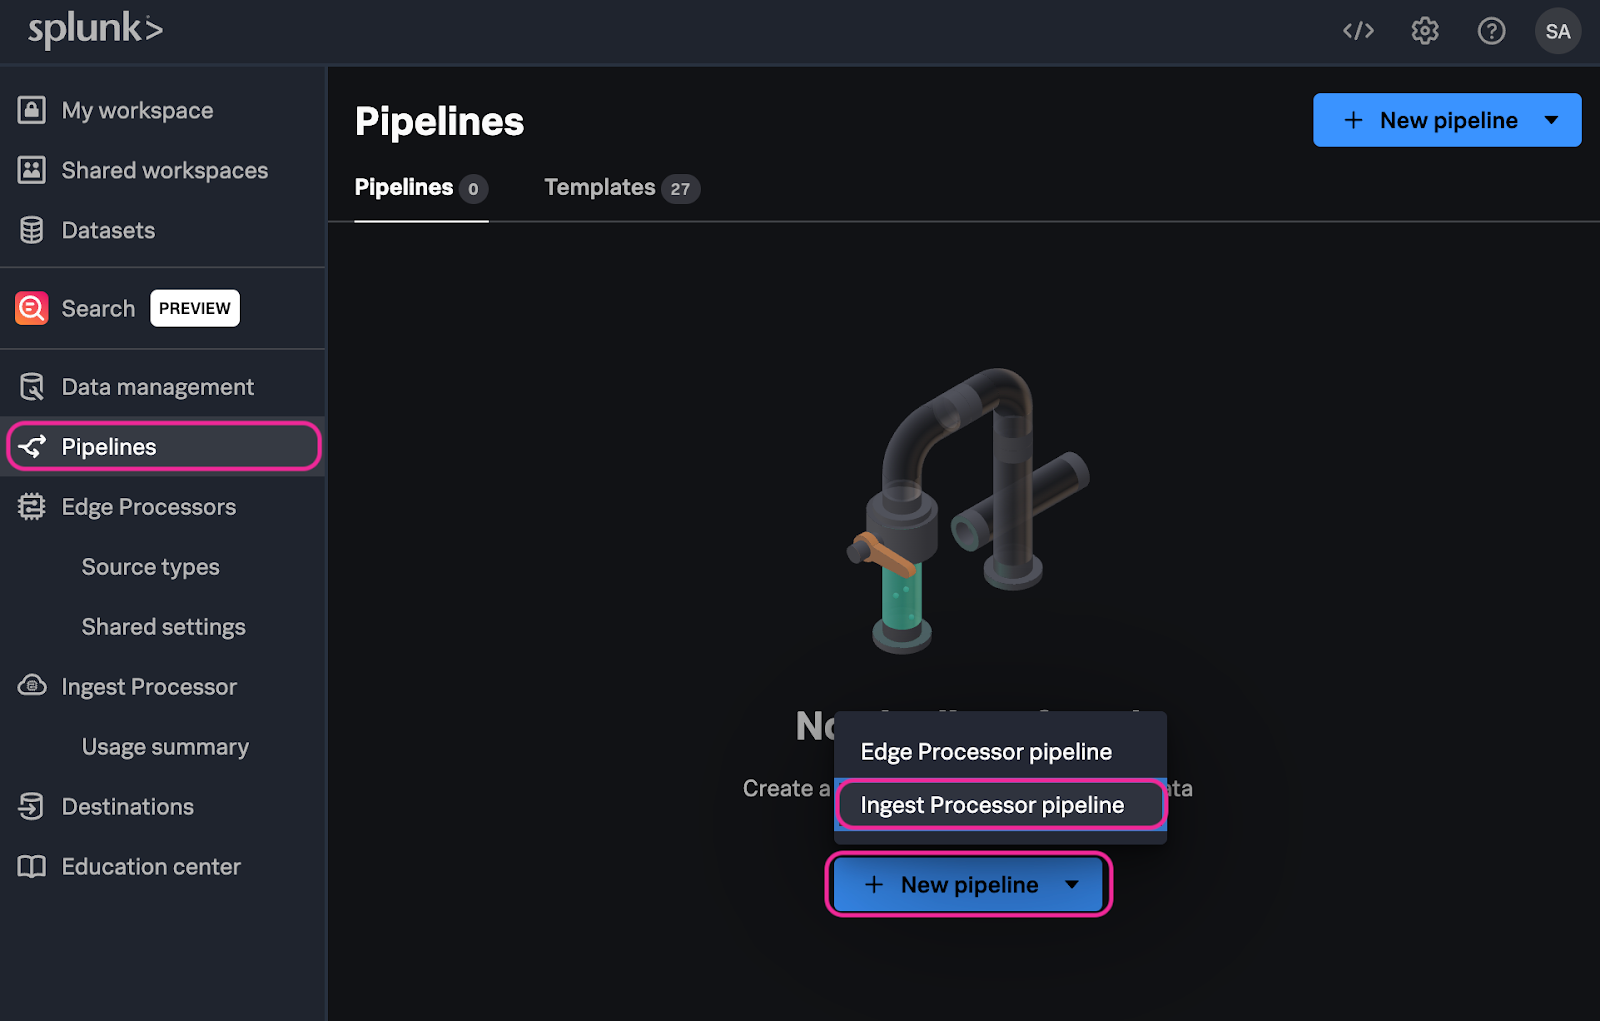
Task: Open the Pipelines sidebar item
Action: 110,447
